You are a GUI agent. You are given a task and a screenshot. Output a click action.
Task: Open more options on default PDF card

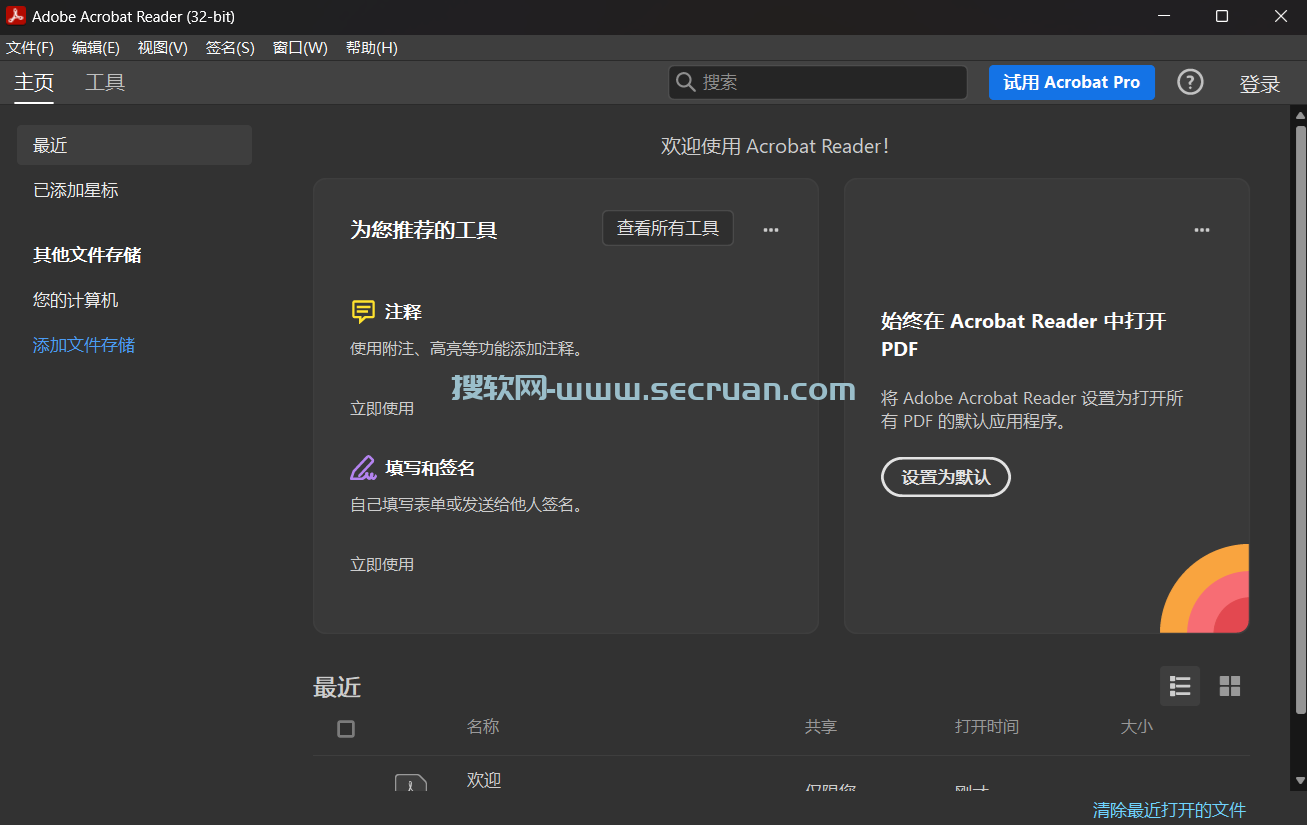coord(1202,230)
